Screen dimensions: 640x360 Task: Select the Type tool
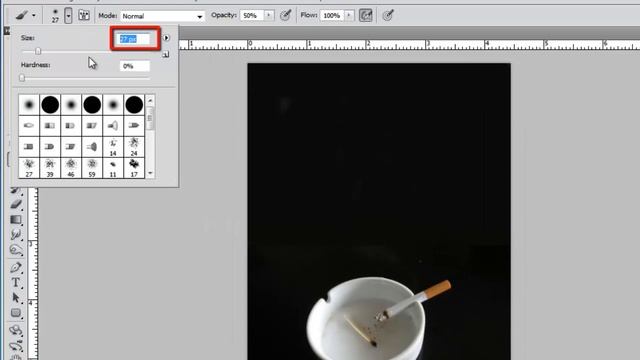(x=16, y=282)
